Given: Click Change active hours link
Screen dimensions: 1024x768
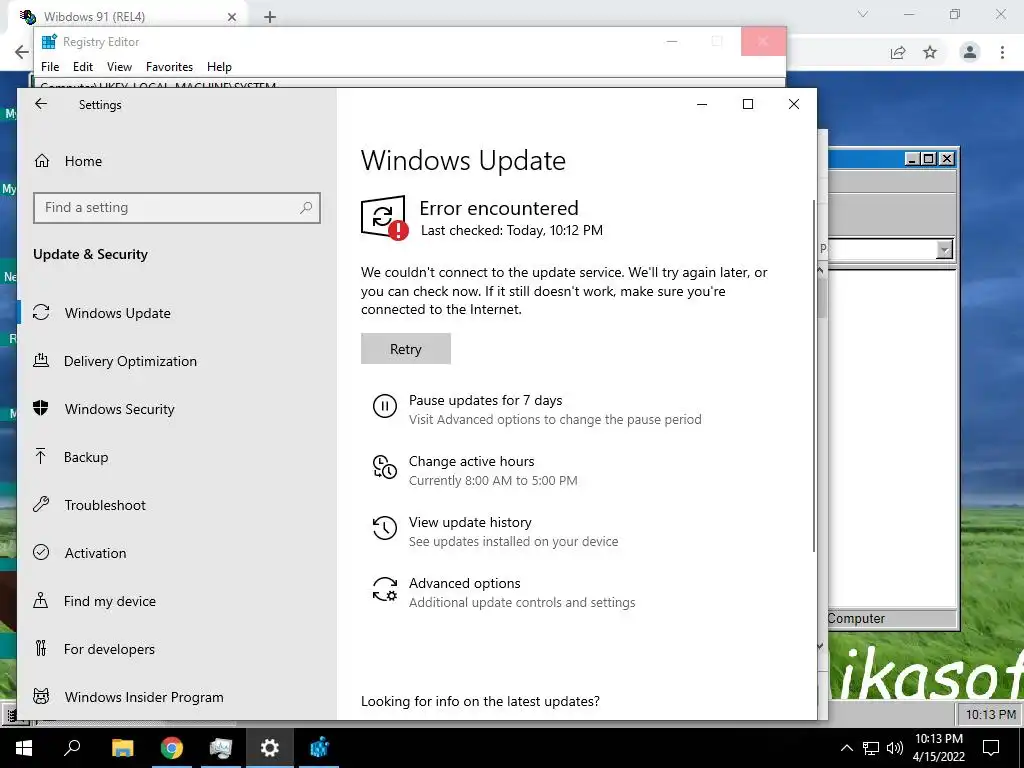Looking at the screenshot, I should tap(472, 461).
